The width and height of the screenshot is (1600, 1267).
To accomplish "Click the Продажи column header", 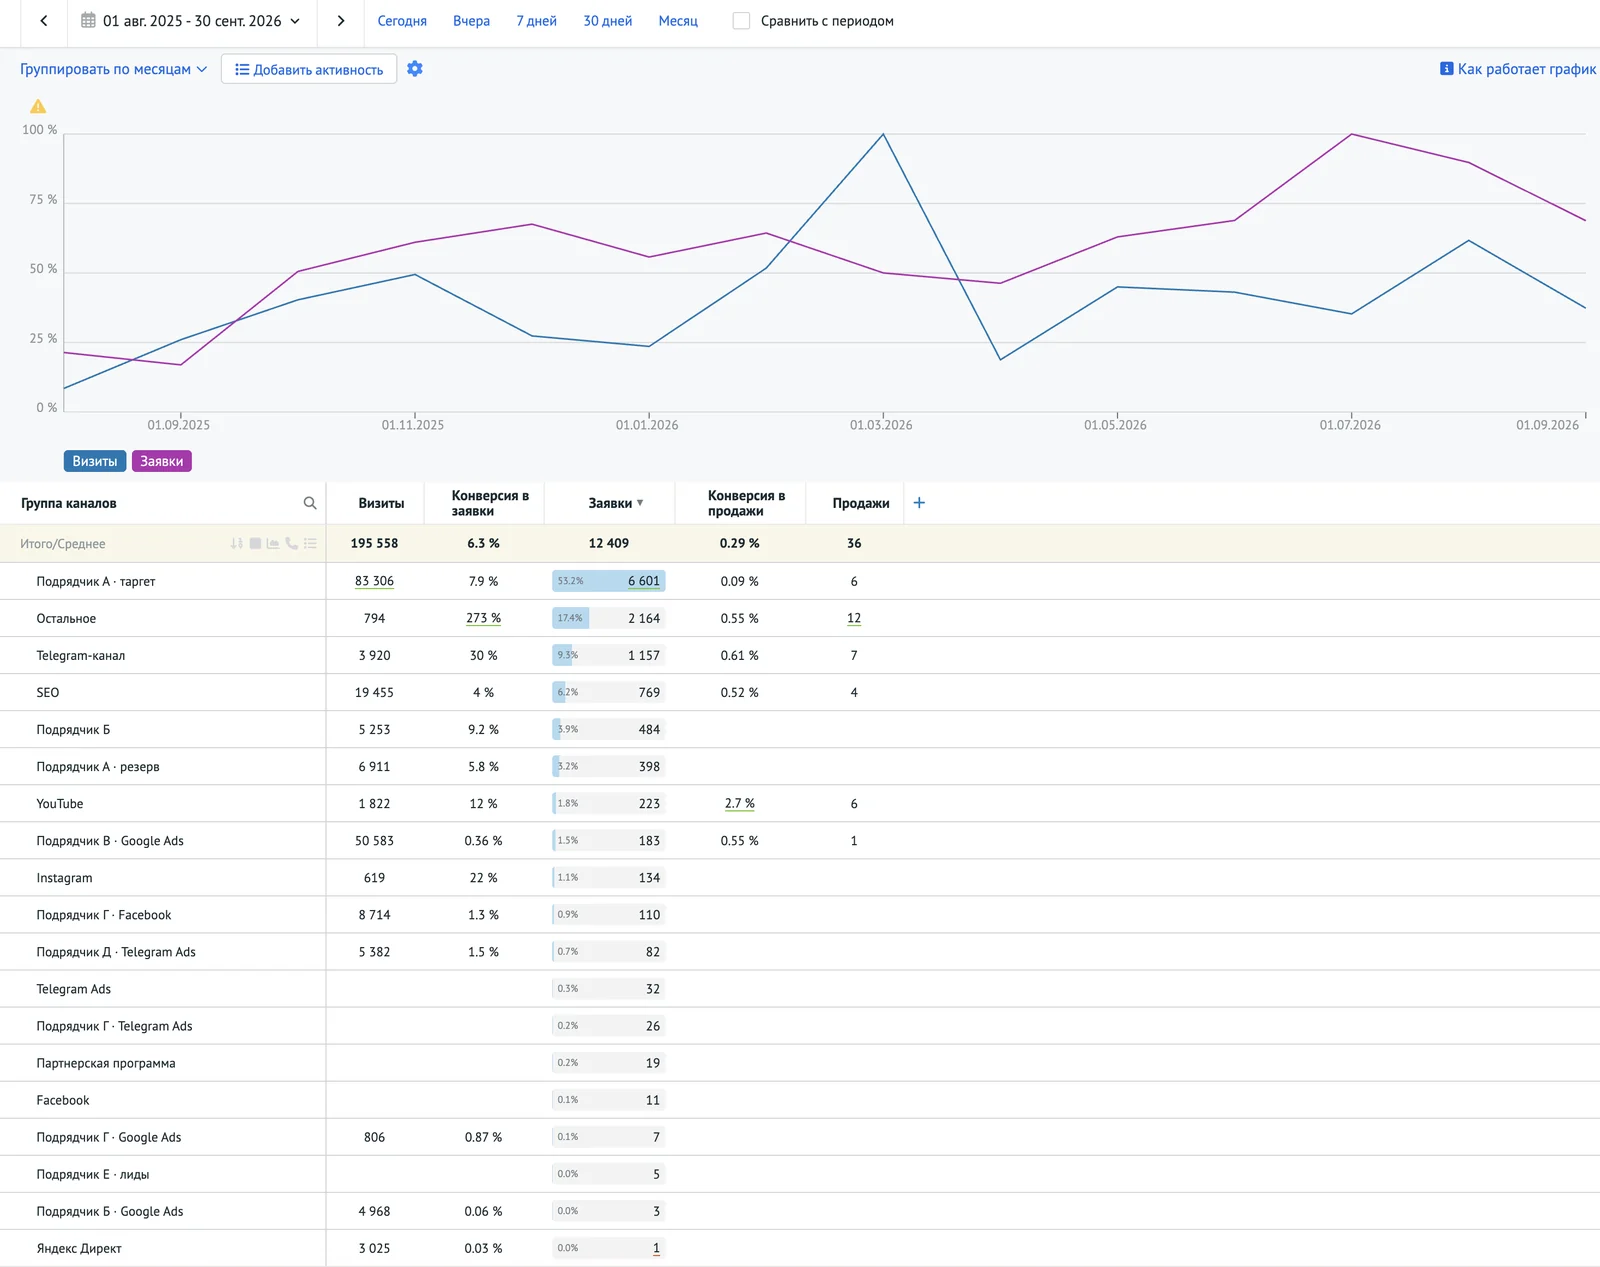I will tap(861, 503).
